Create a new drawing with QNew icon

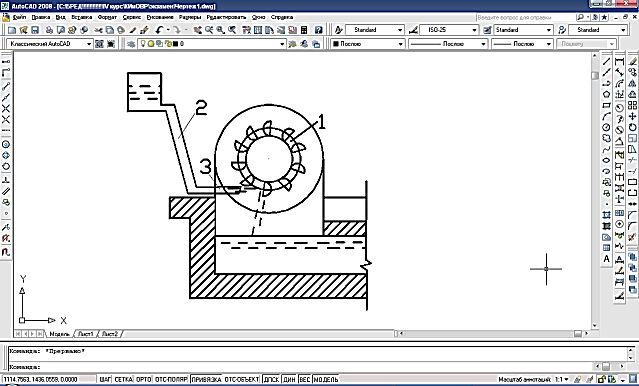tap(12, 30)
